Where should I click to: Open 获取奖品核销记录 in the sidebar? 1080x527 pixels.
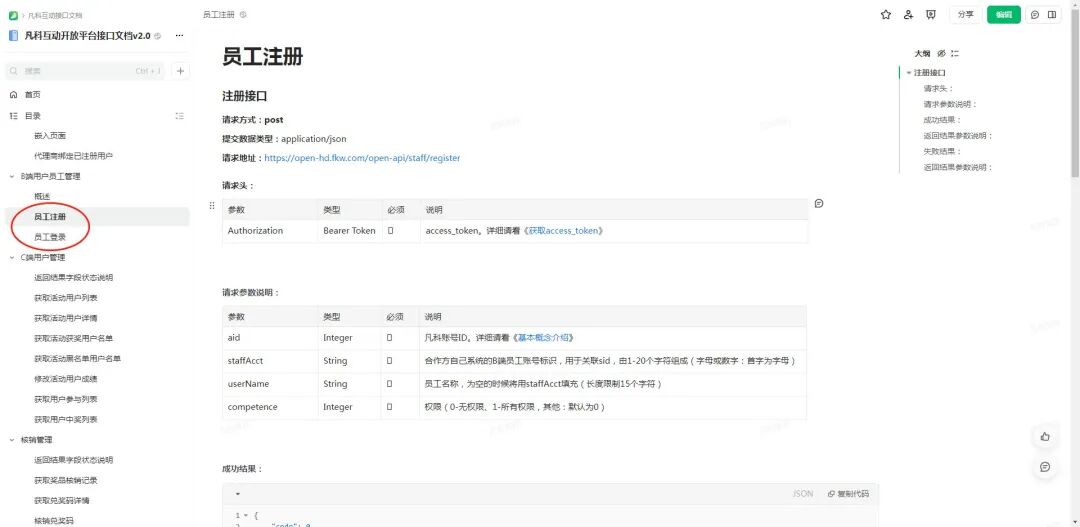[65, 479]
